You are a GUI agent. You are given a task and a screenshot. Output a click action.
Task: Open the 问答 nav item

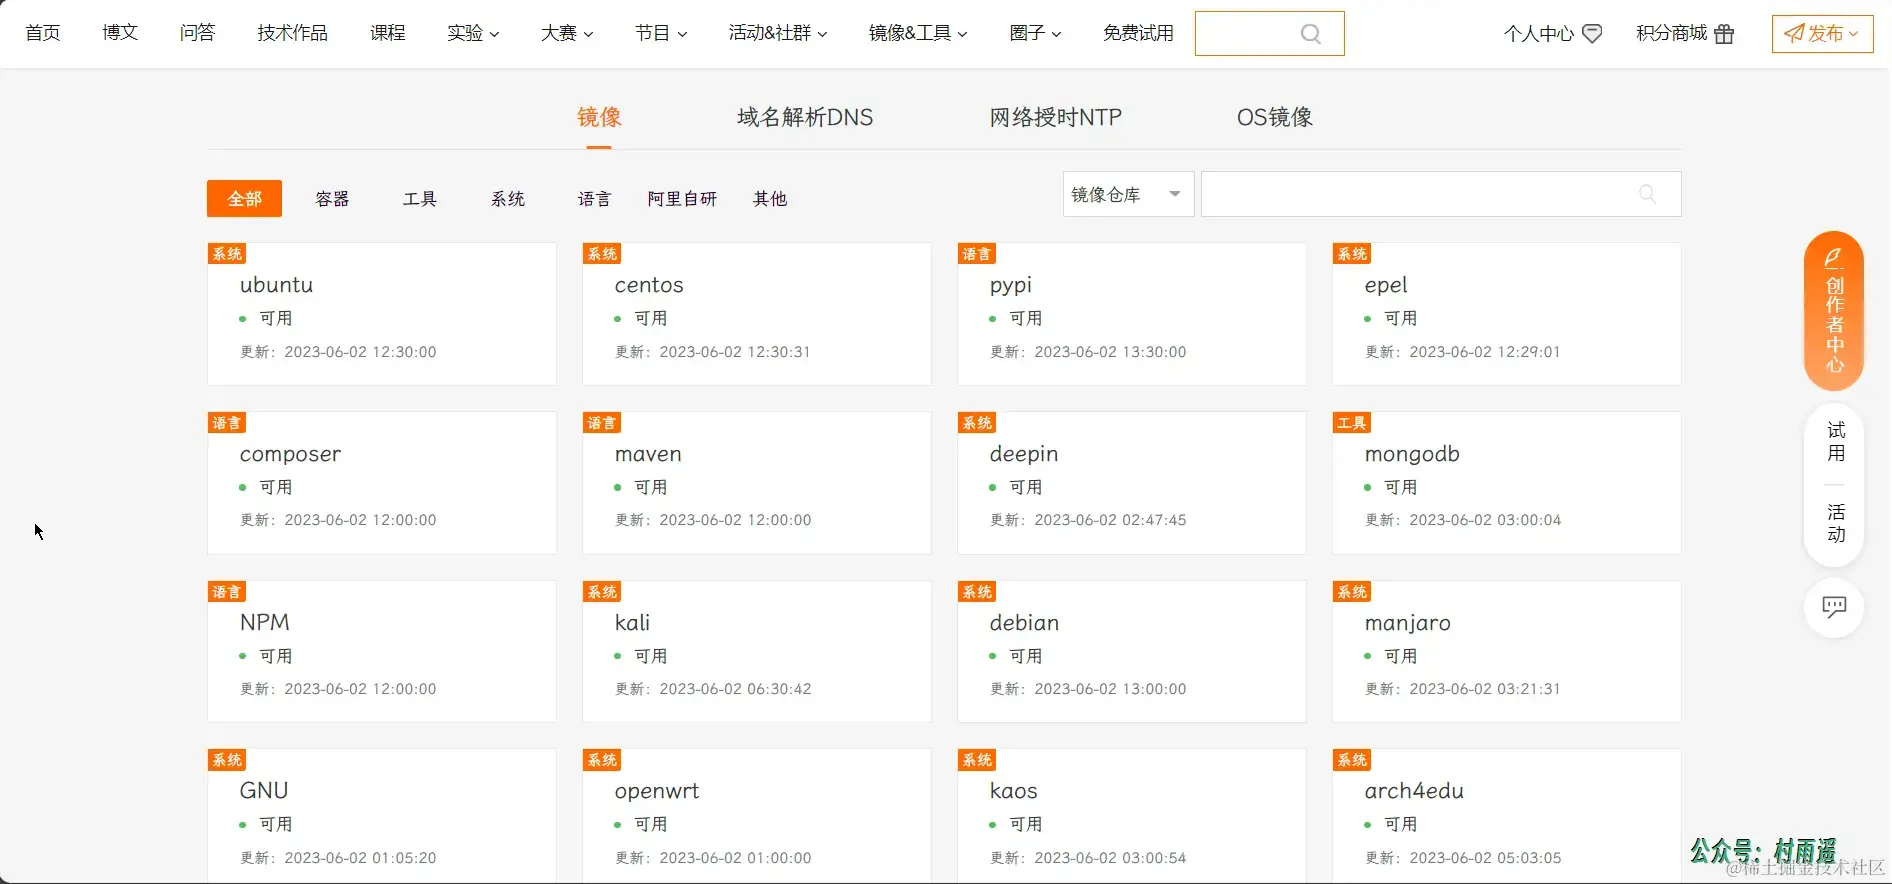click(x=197, y=33)
